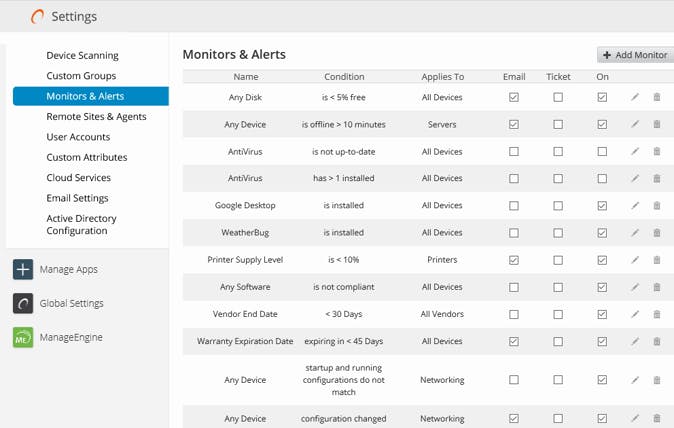Screen dimensions: 674x428
Task: Edit the Google Desktop monitor
Action: [634, 206]
